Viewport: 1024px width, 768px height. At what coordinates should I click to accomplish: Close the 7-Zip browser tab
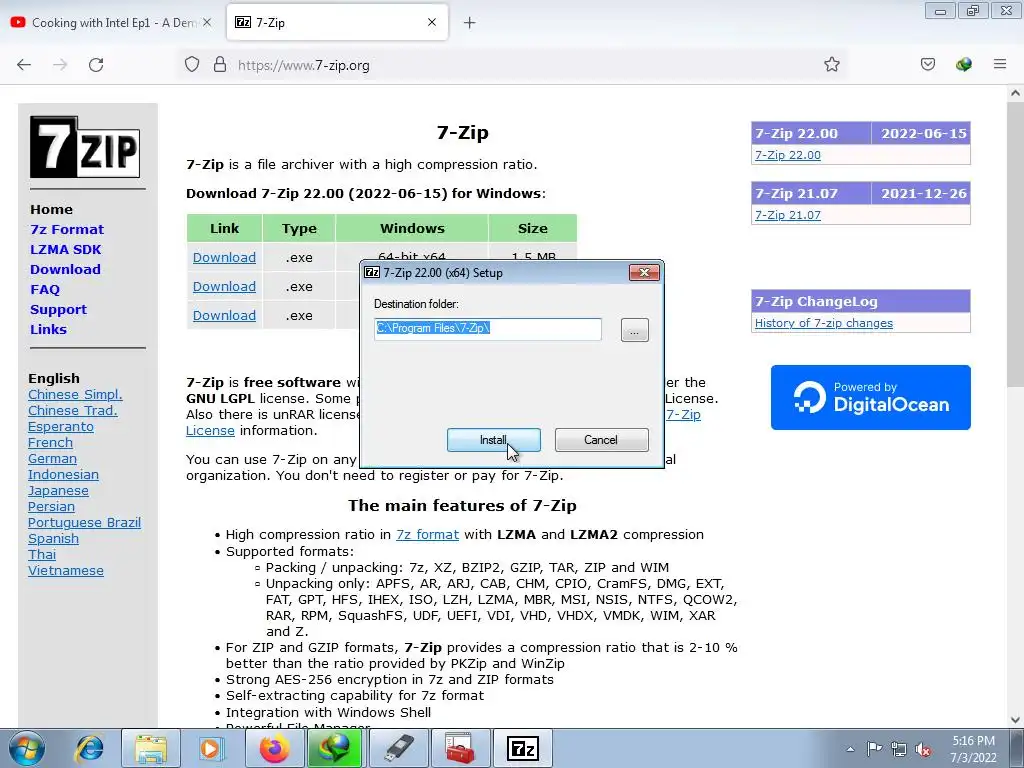coord(432,22)
